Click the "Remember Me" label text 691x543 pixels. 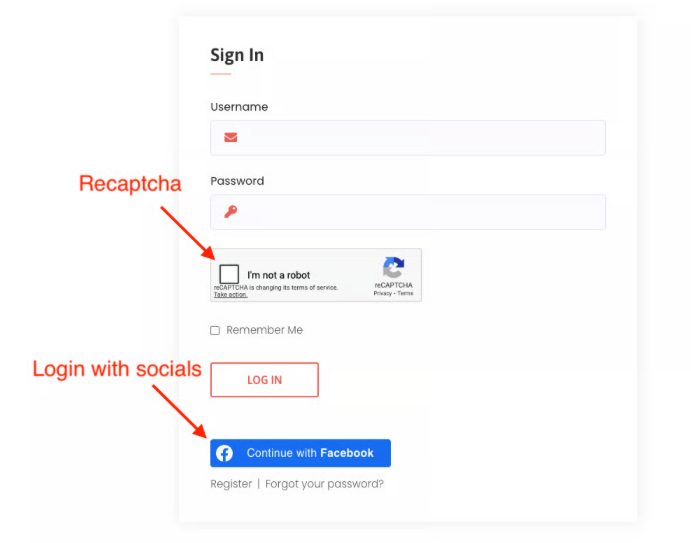coord(264,330)
